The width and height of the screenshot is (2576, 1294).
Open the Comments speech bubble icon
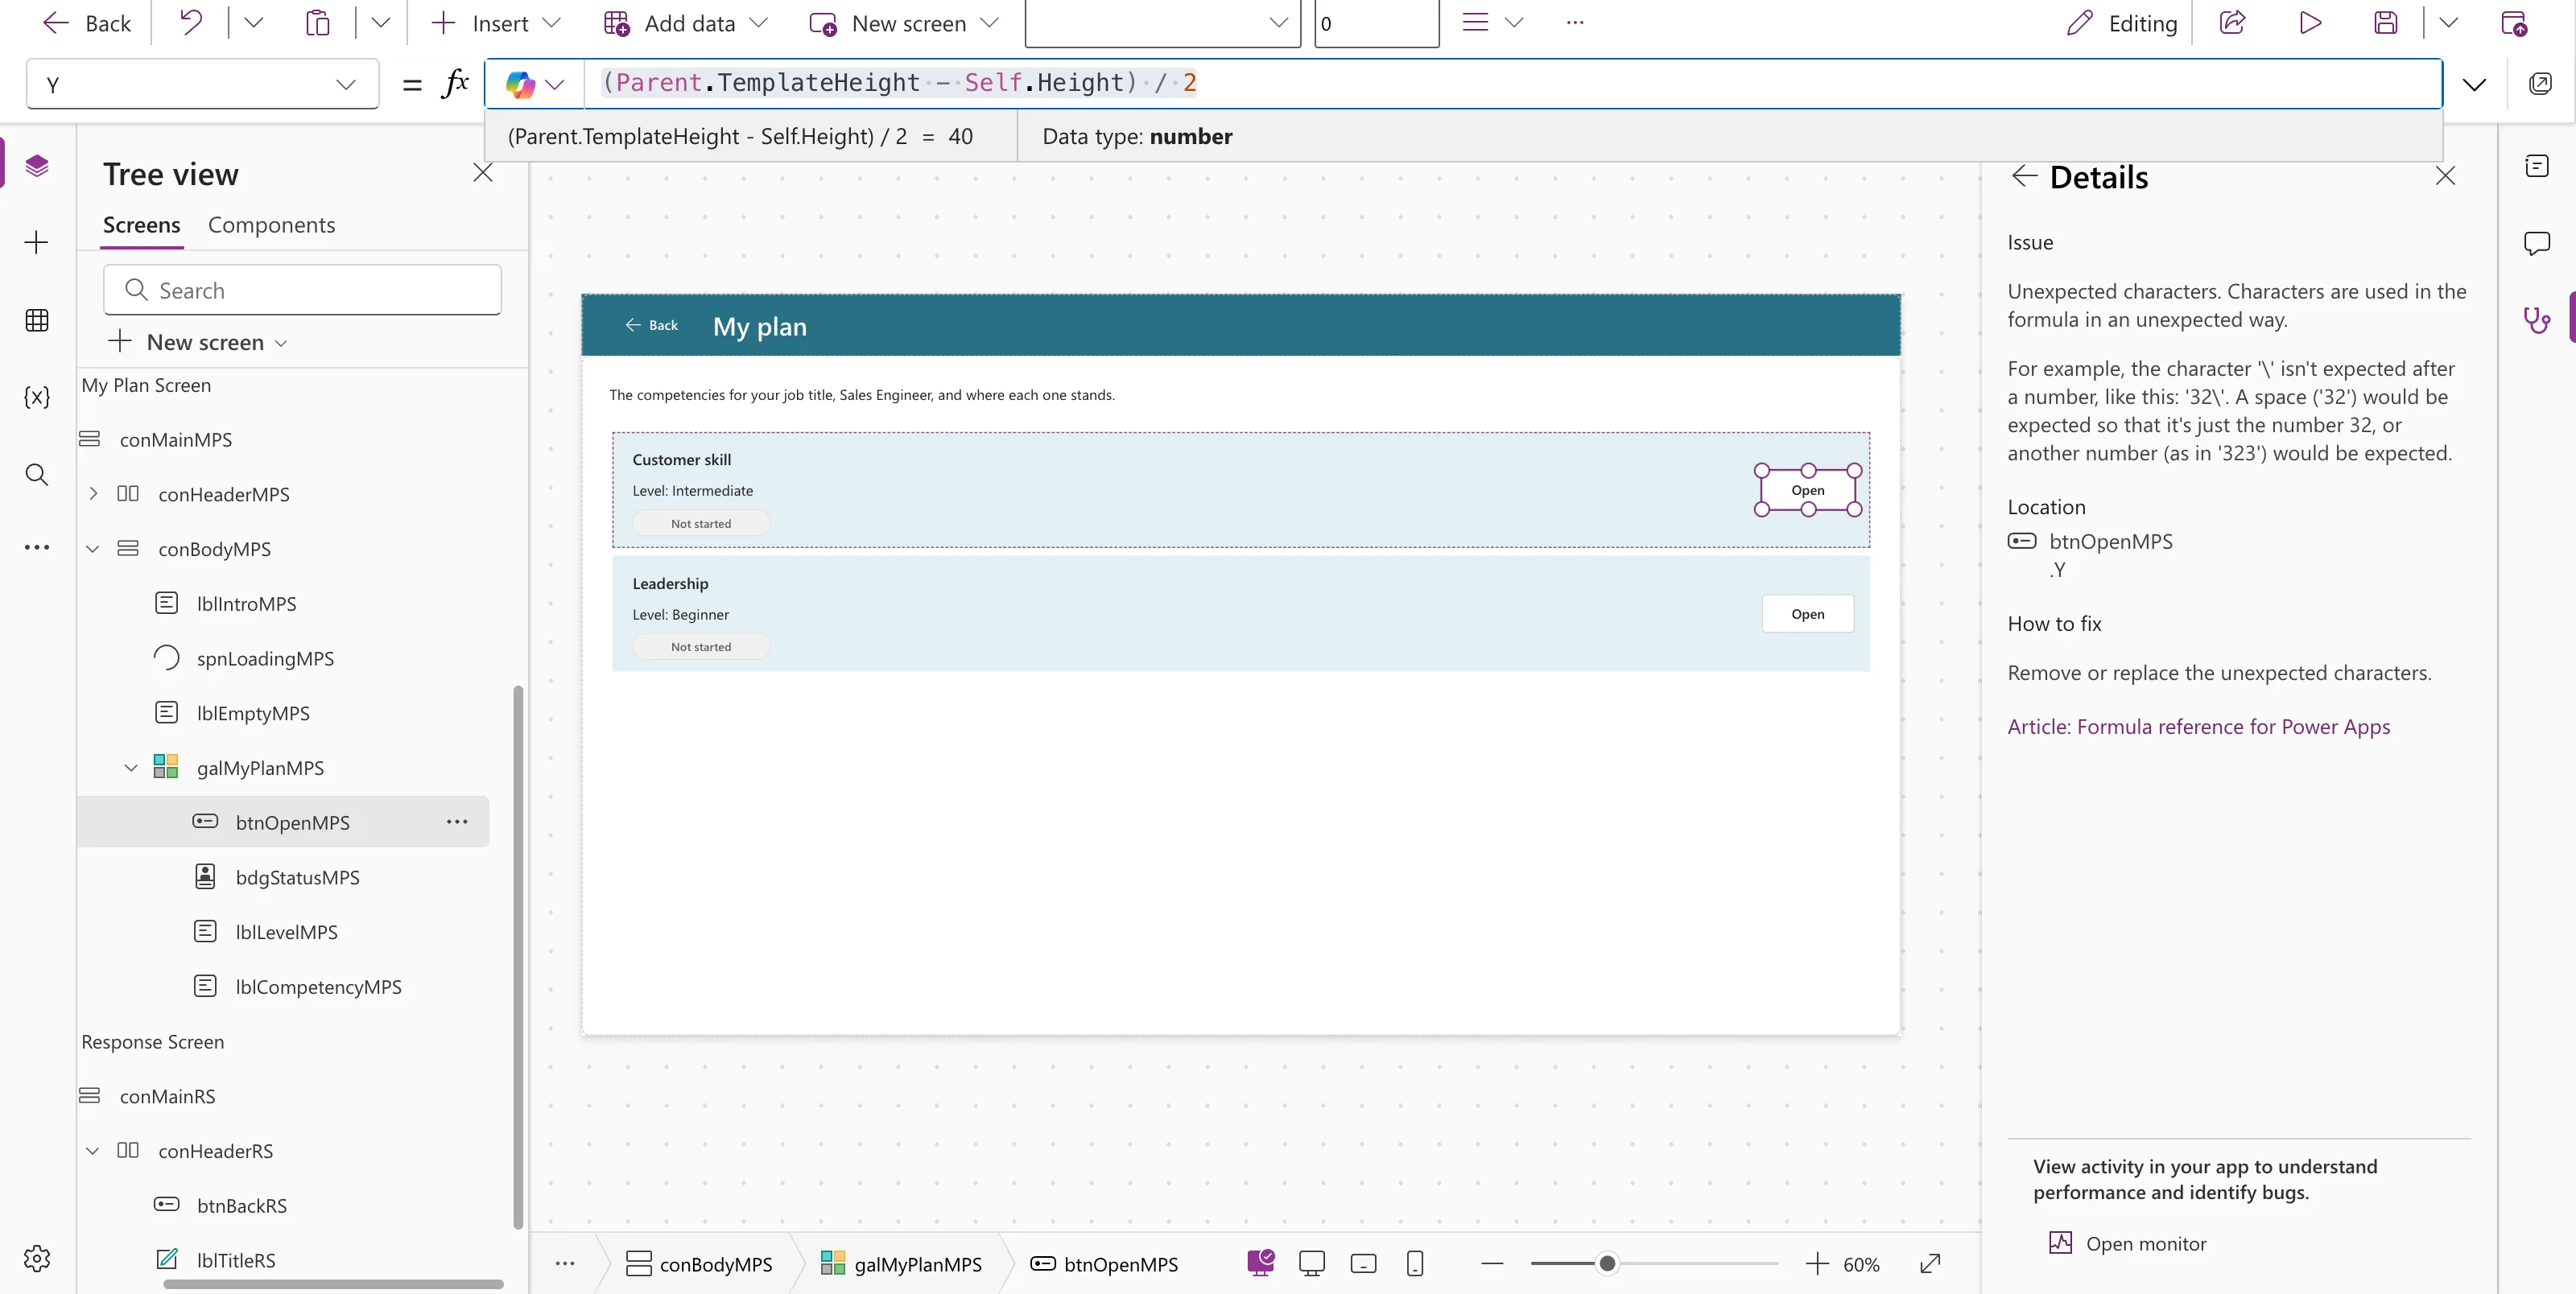pos(2537,243)
